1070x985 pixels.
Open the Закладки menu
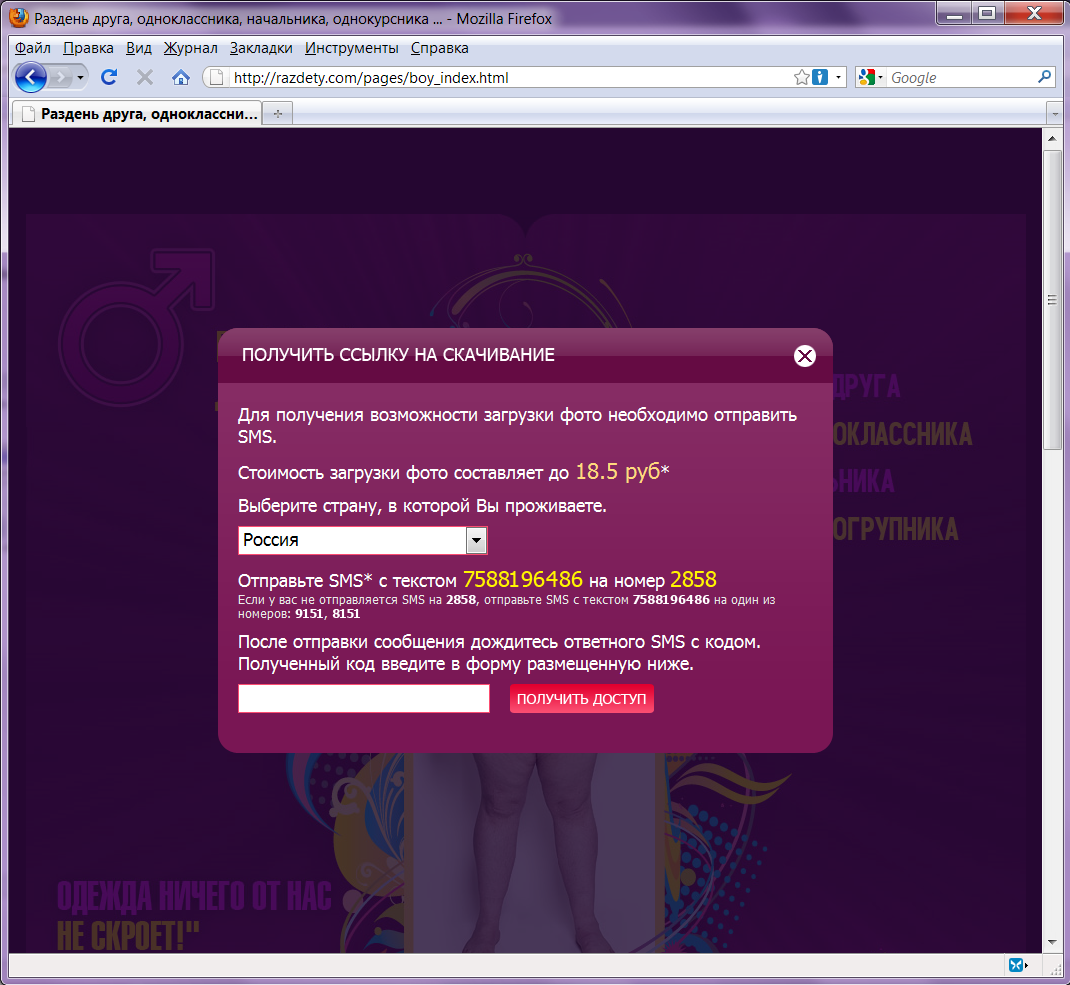point(261,48)
